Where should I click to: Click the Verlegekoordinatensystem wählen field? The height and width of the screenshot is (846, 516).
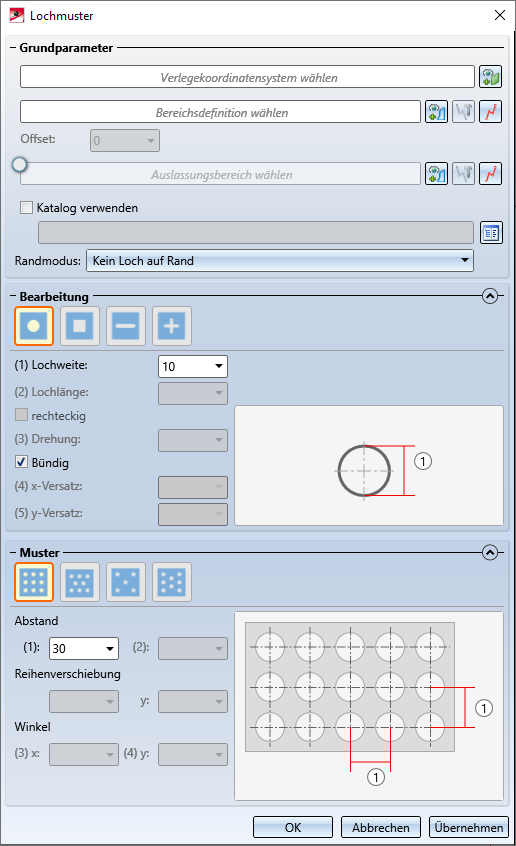coord(247,77)
